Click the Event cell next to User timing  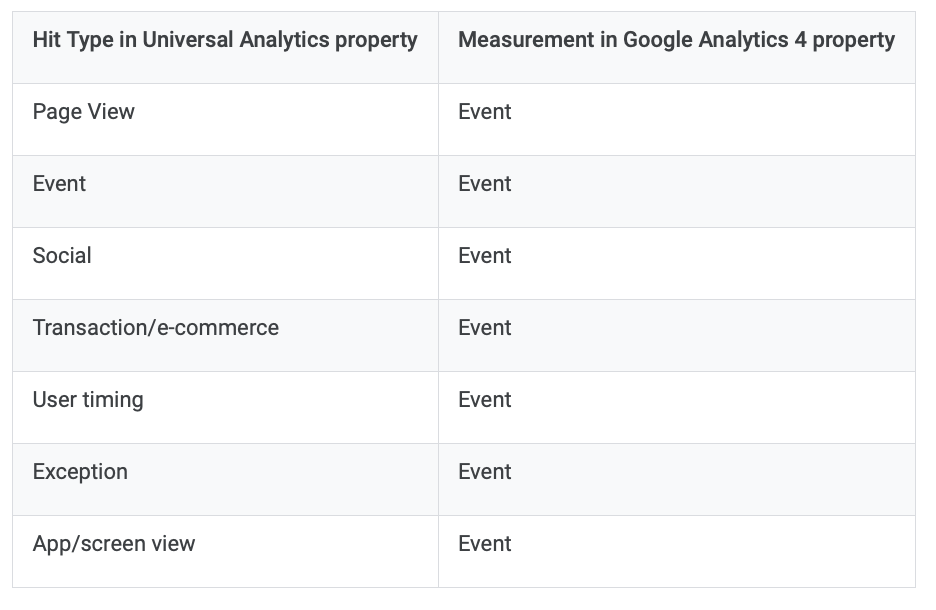point(676,408)
